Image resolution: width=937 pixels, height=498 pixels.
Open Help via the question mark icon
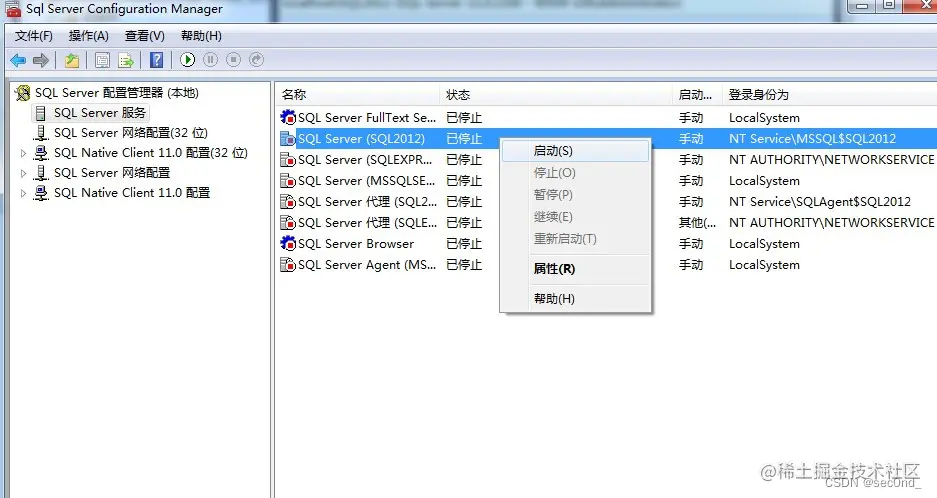[157, 60]
